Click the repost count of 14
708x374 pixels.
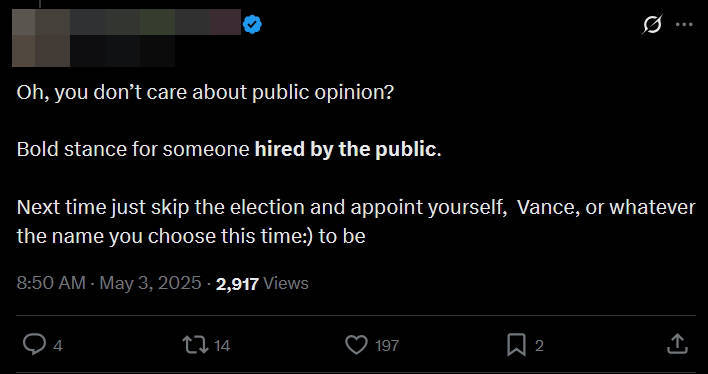[x=222, y=346]
